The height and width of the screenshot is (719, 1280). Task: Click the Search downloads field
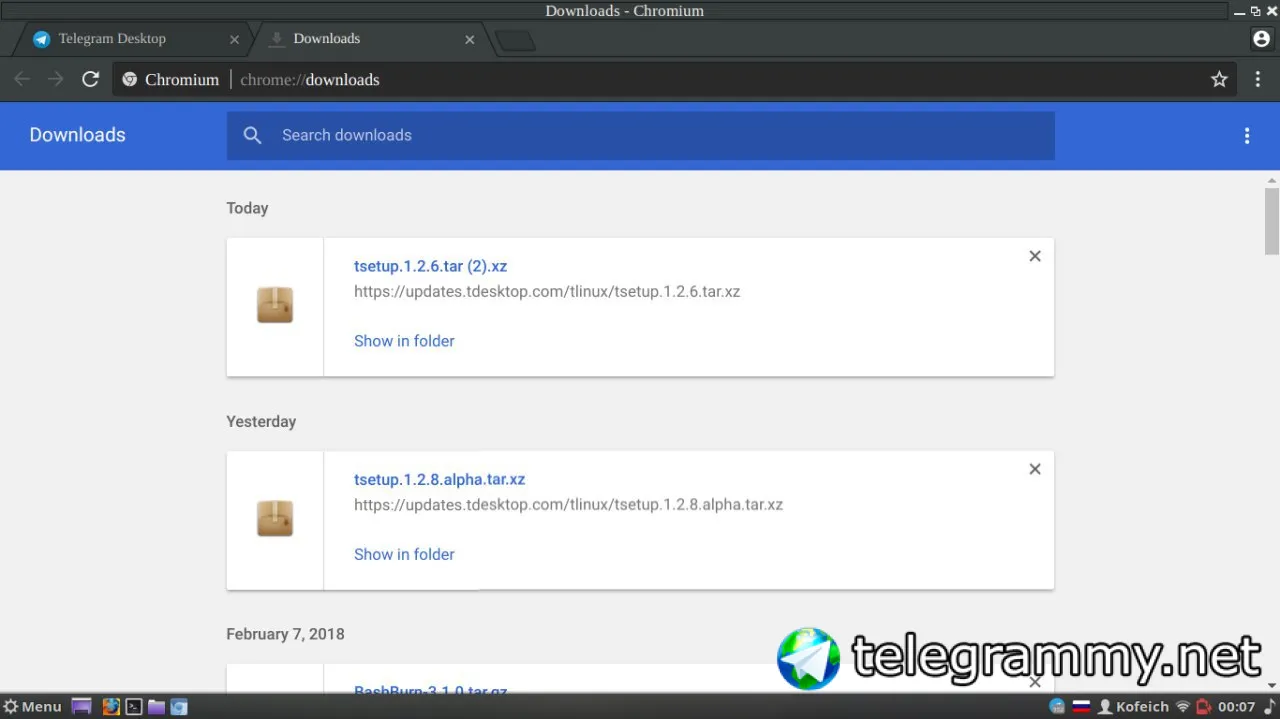pos(640,135)
